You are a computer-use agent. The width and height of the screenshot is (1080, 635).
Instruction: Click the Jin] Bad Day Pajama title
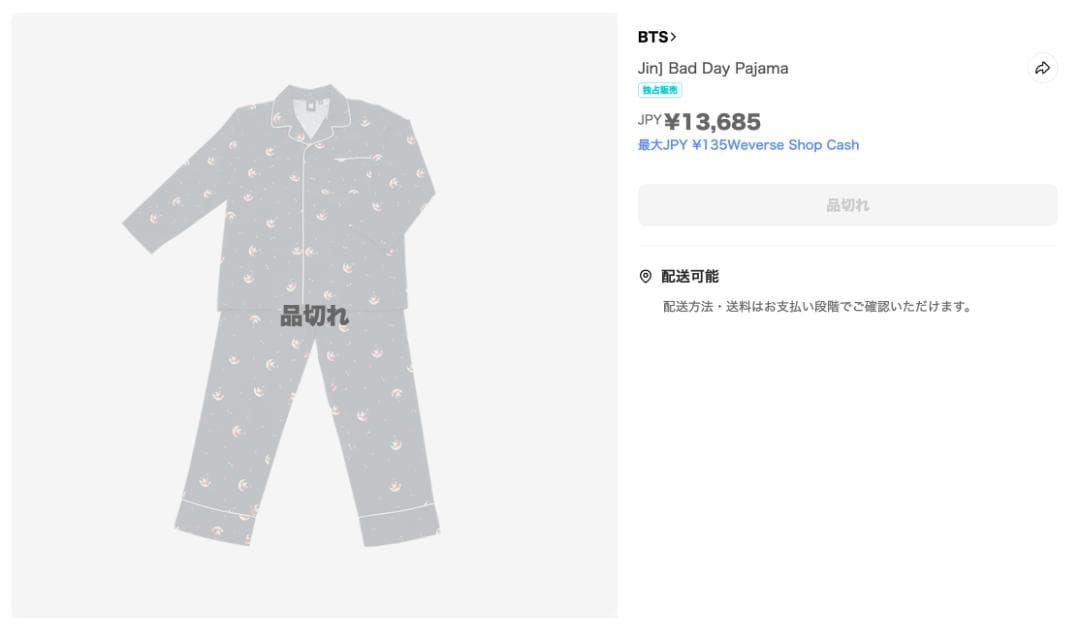click(x=713, y=68)
